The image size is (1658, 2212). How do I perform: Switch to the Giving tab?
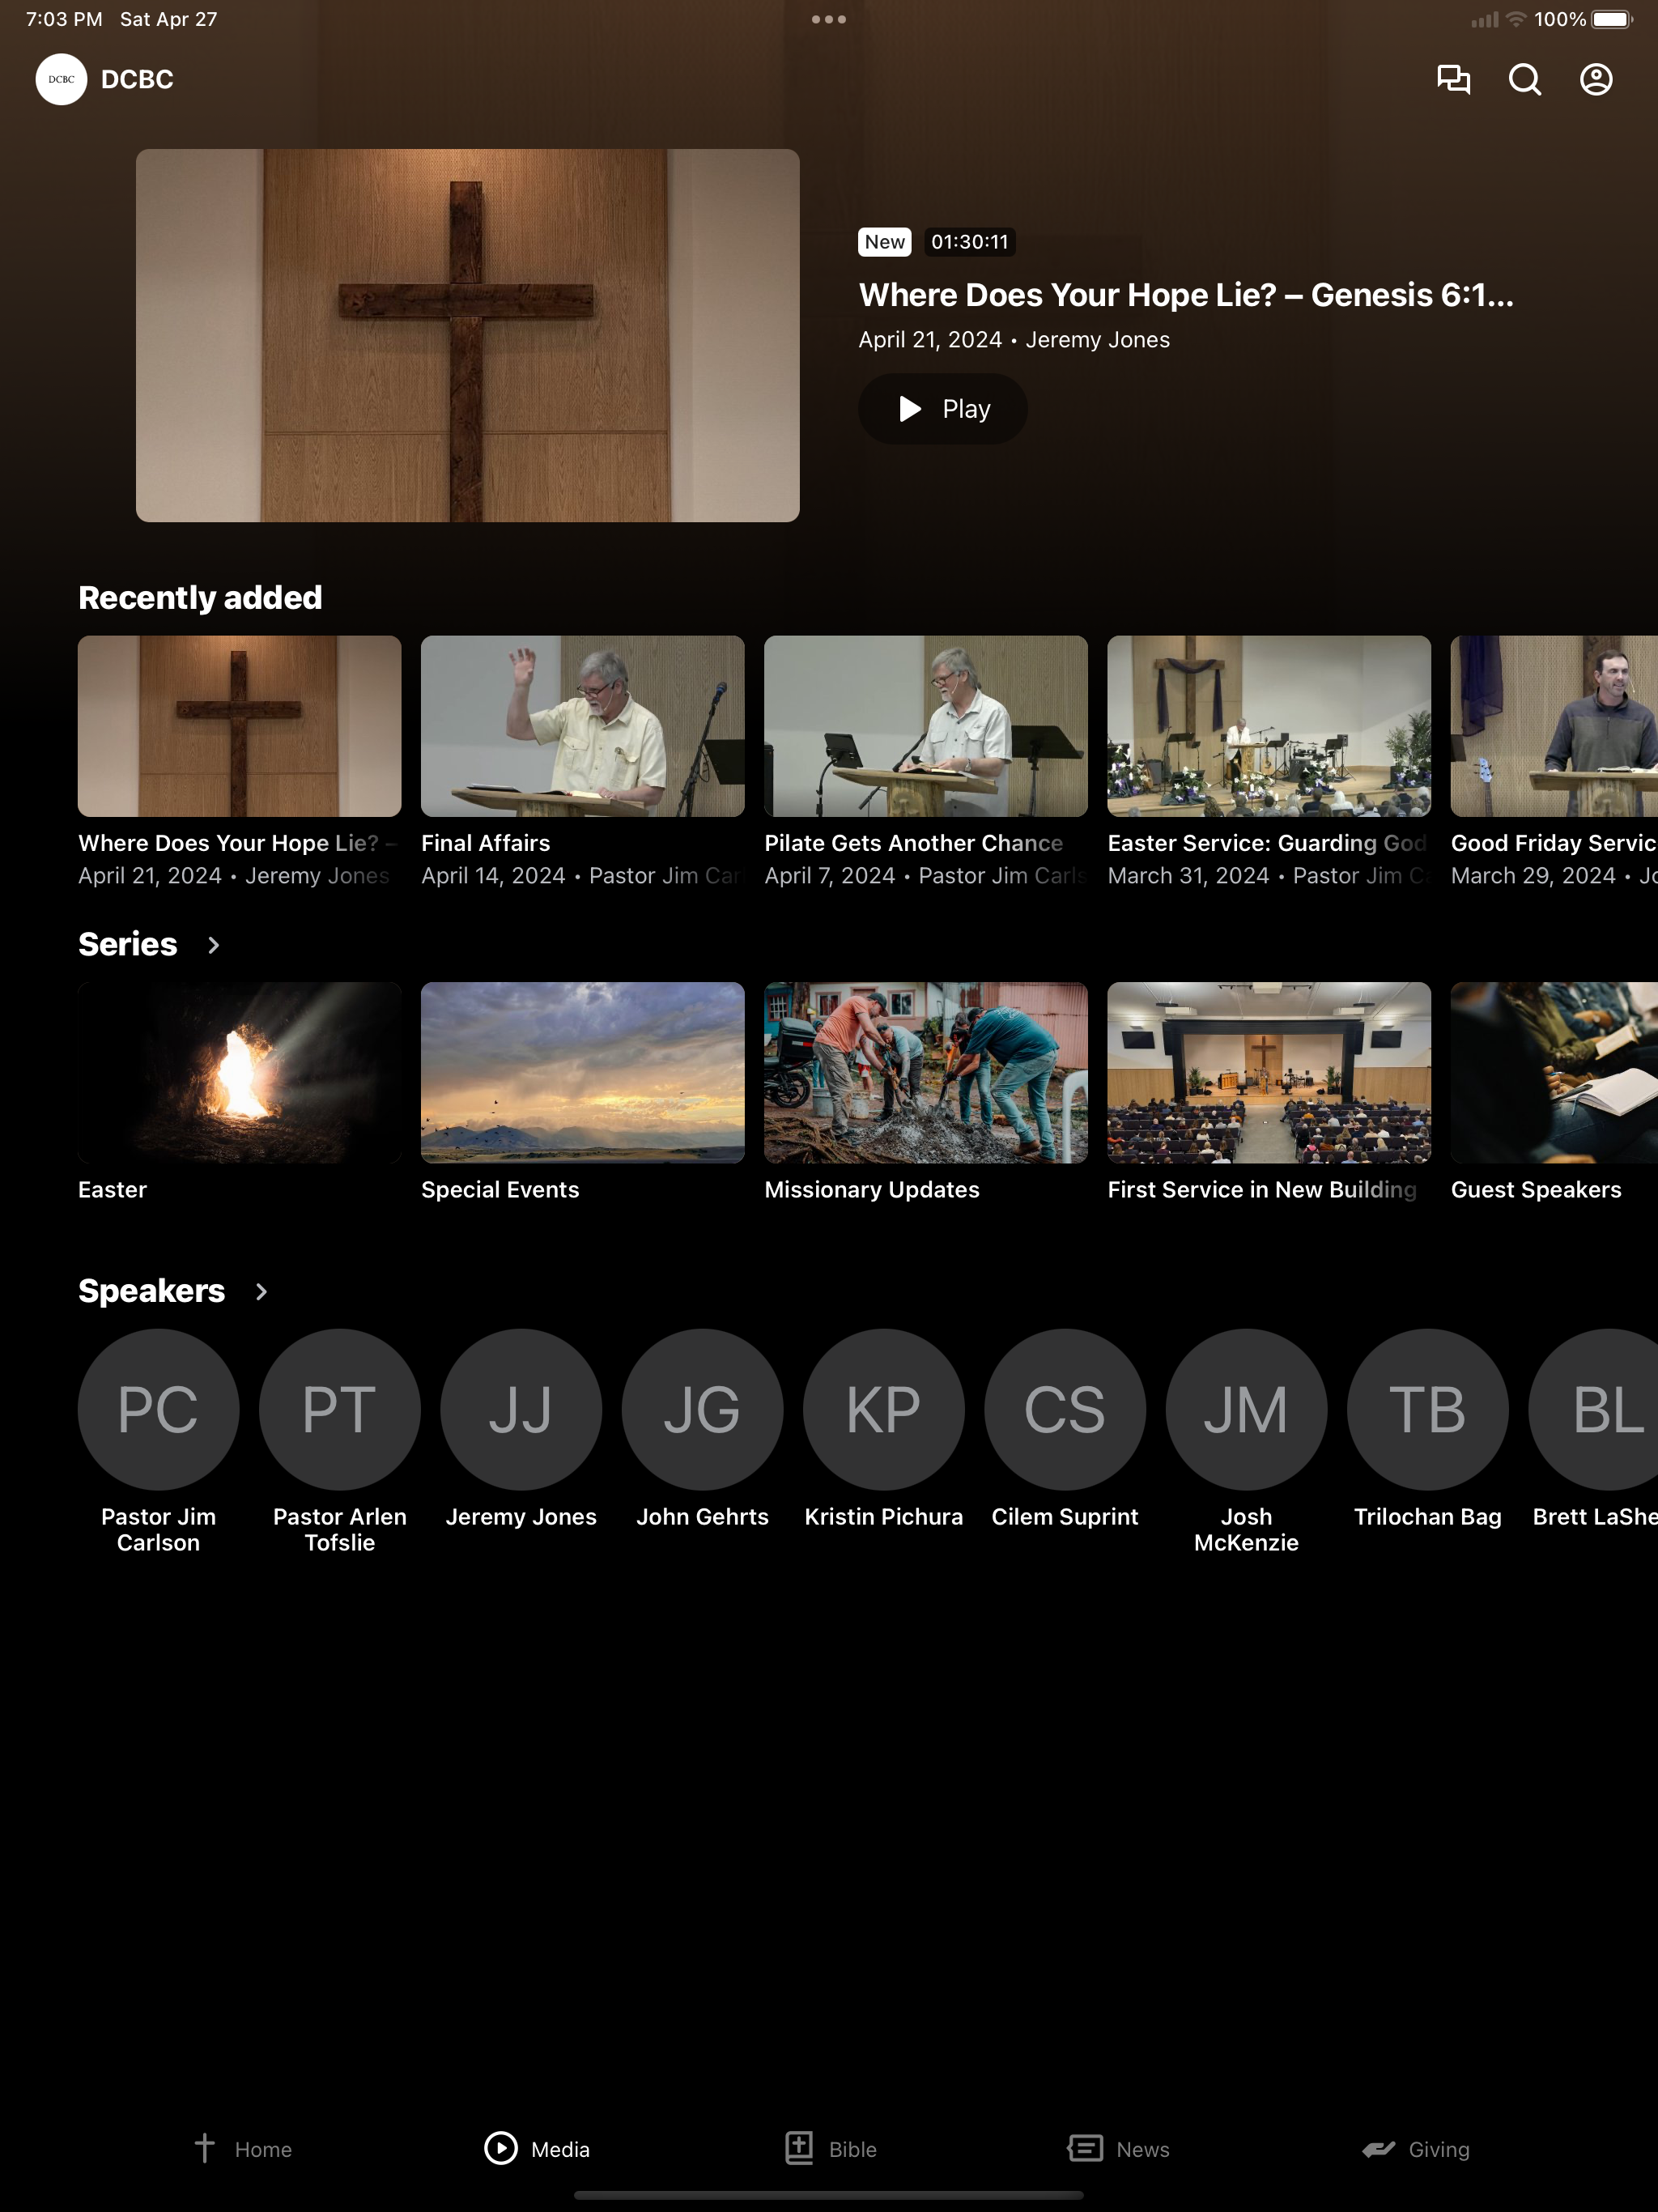[x=1416, y=2148]
